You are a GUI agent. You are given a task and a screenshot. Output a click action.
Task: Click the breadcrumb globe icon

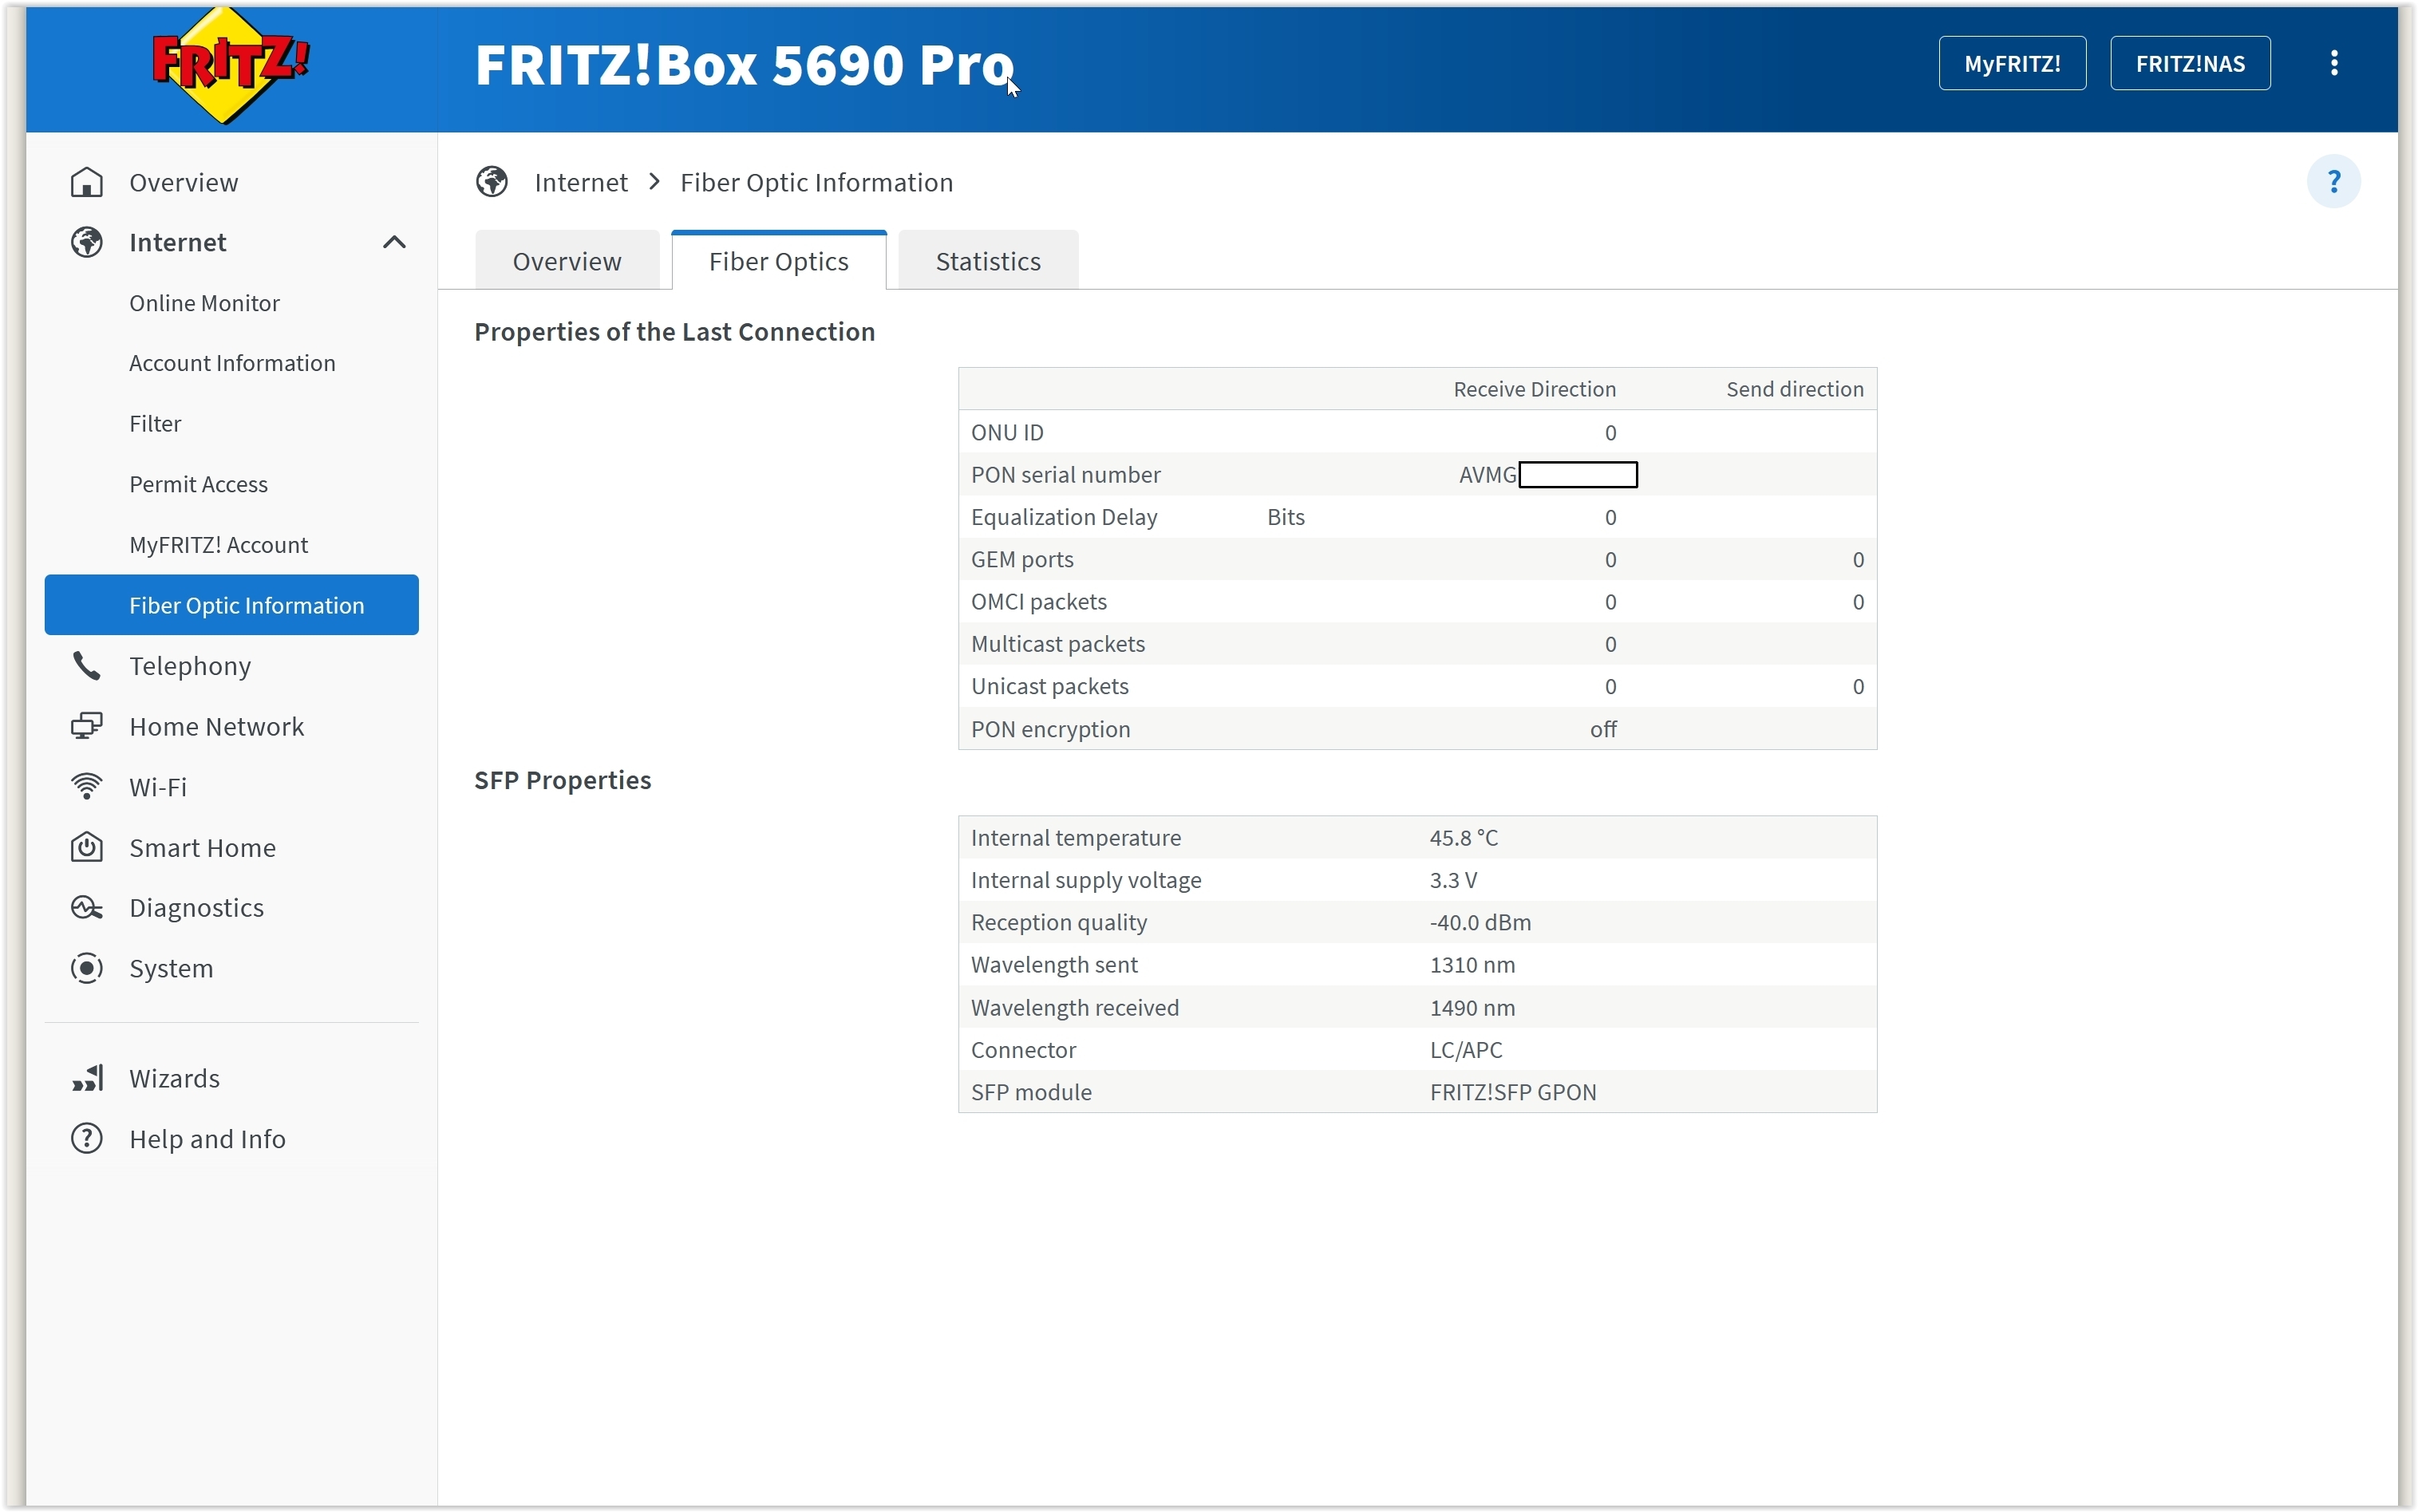pos(492,182)
